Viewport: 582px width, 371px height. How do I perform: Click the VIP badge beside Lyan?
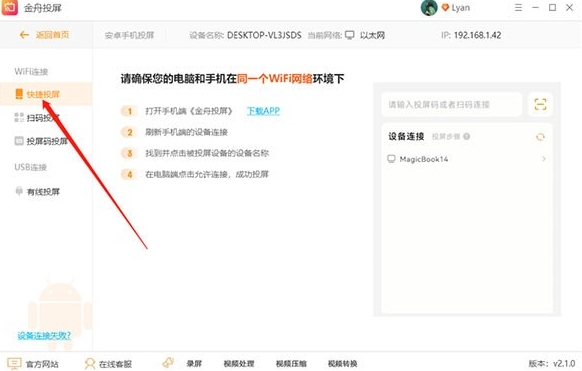tap(445, 7)
